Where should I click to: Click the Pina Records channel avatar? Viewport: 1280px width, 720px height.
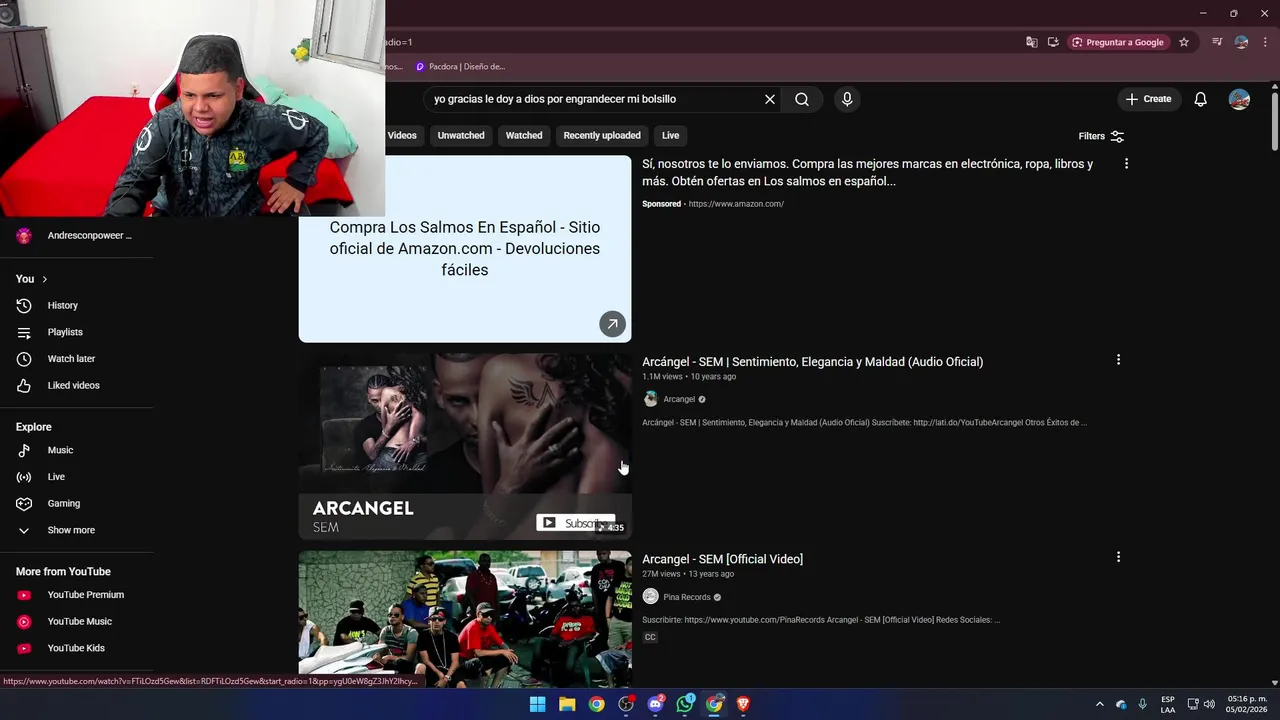pos(650,597)
